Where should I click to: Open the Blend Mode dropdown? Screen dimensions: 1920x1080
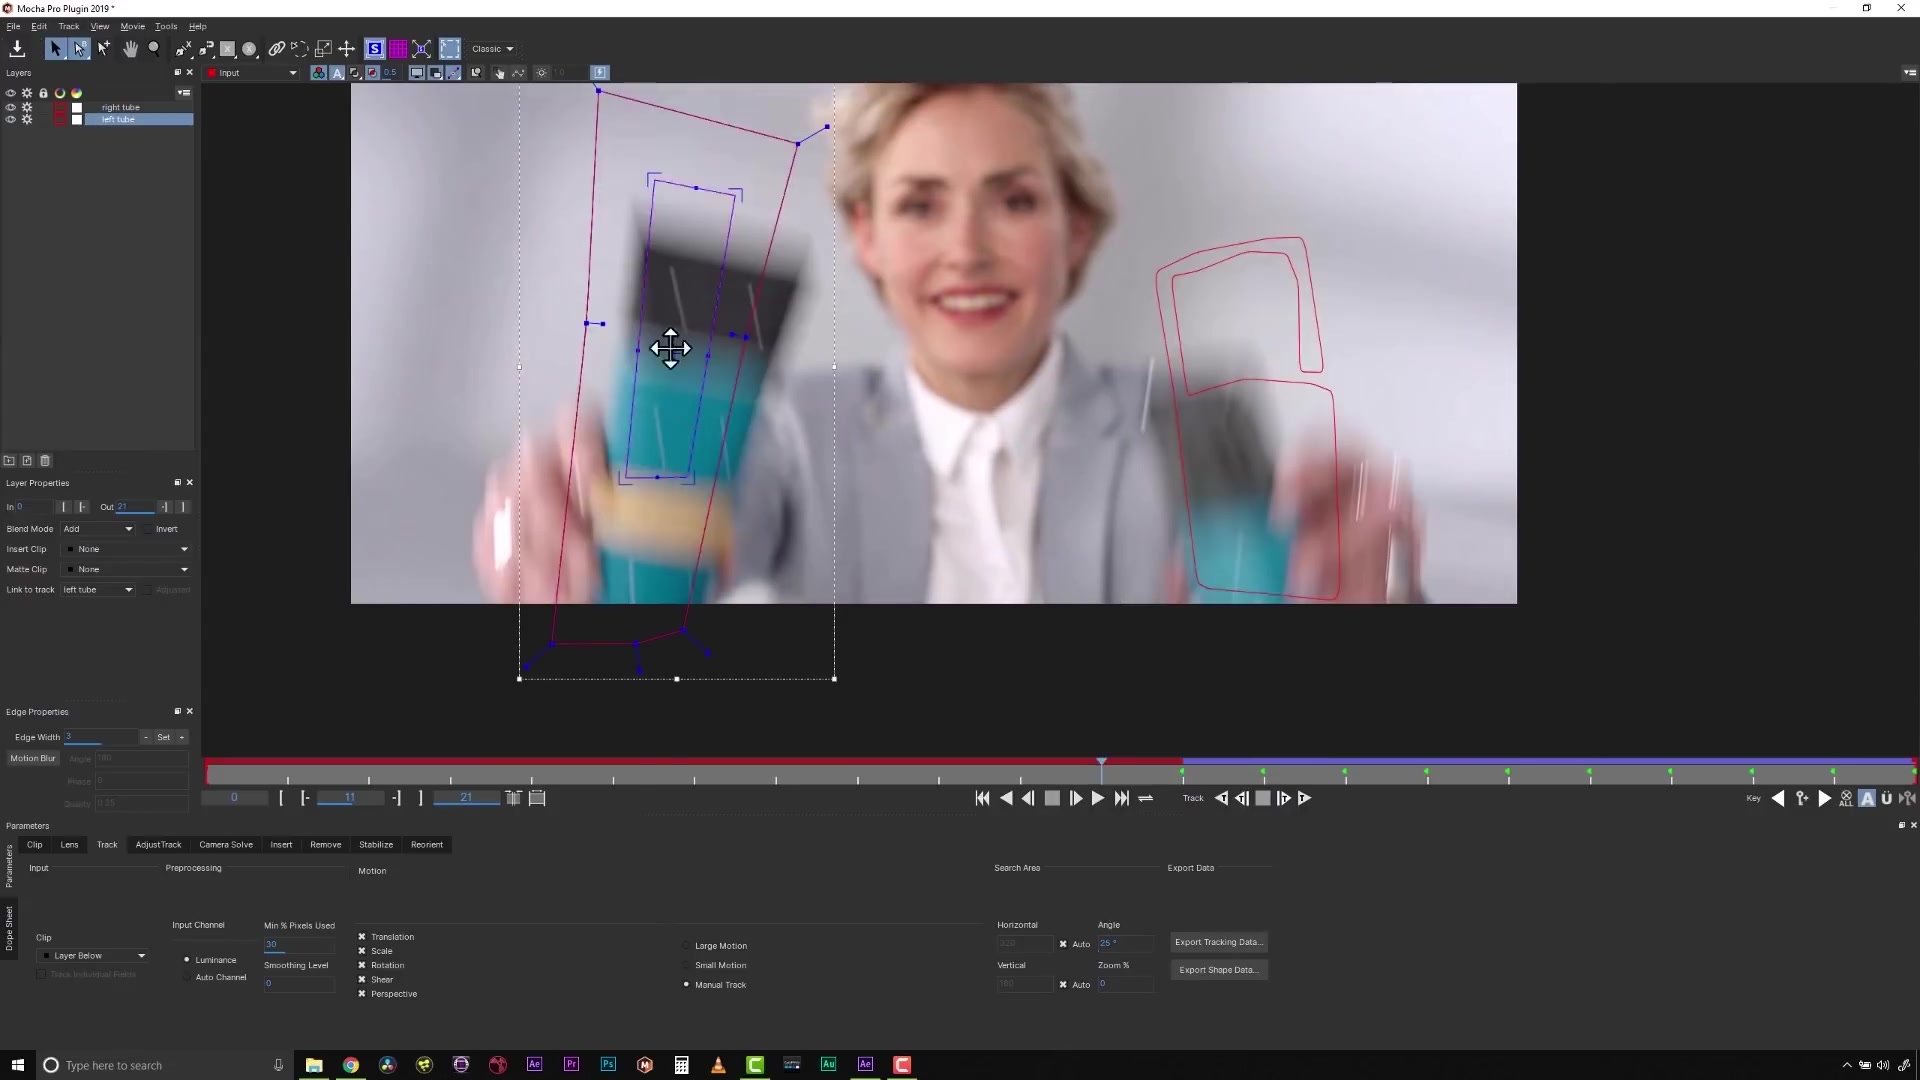pos(98,529)
